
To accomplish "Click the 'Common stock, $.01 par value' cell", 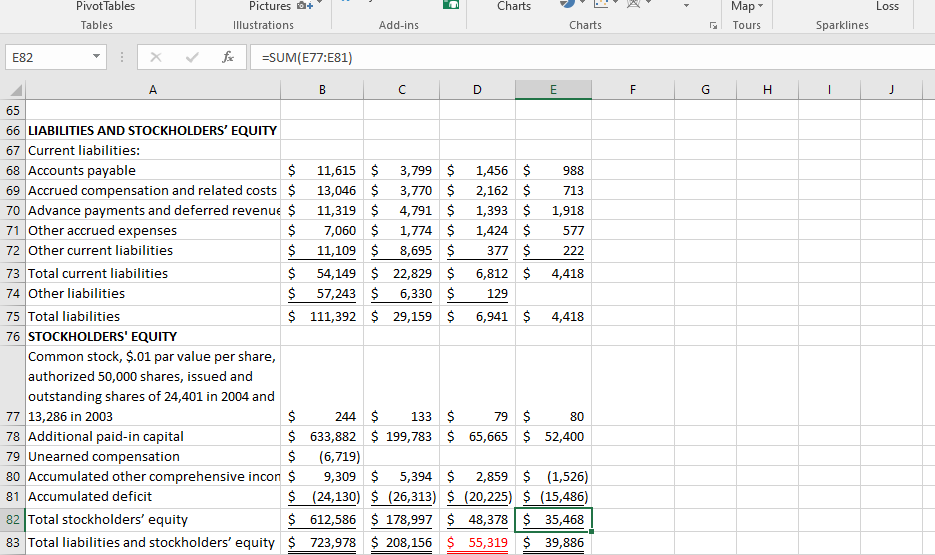I will [153, 386].
